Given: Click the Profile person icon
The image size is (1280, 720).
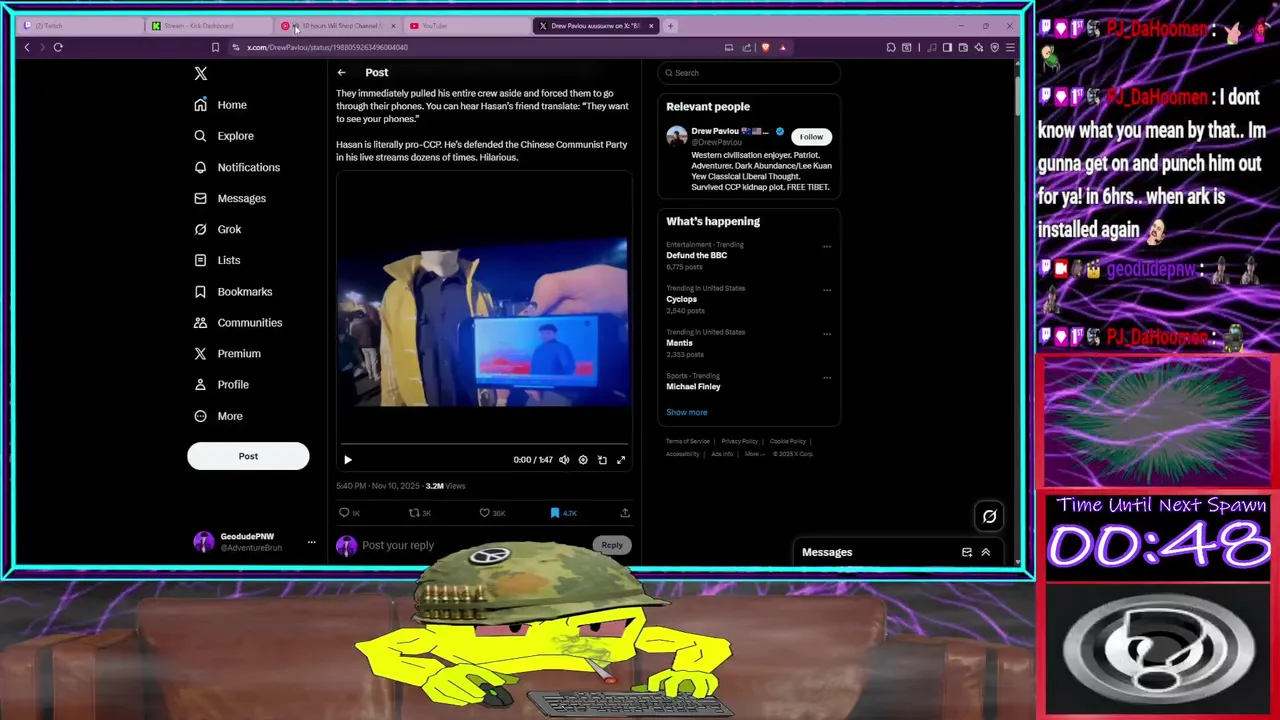Looking at the screenshot, I should [200, 384].
